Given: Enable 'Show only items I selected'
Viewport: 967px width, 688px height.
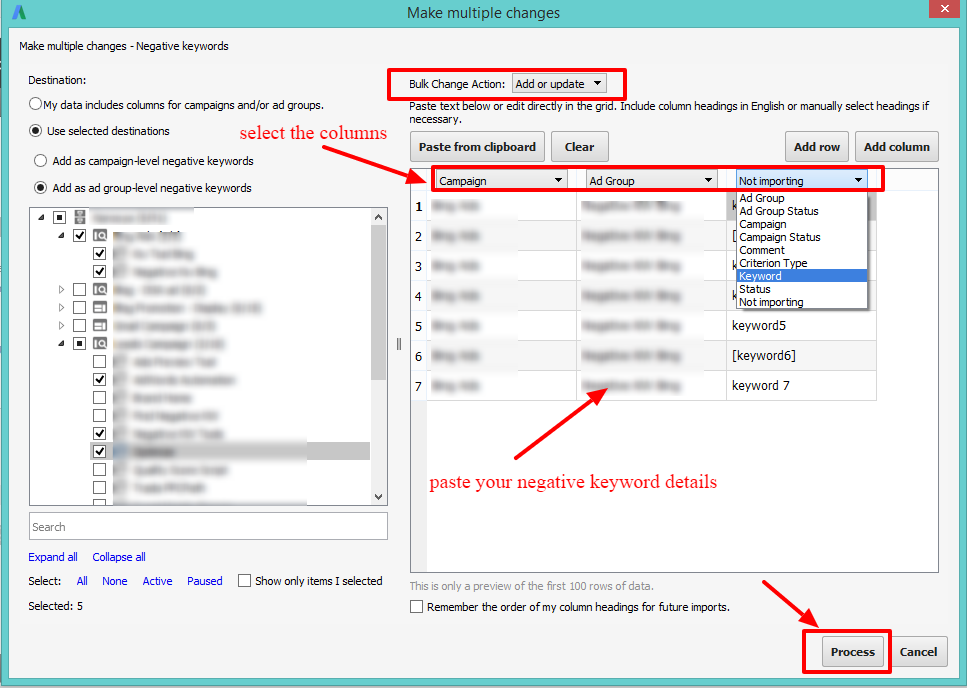Looking at the screenshot, I should tap(244, 581).
